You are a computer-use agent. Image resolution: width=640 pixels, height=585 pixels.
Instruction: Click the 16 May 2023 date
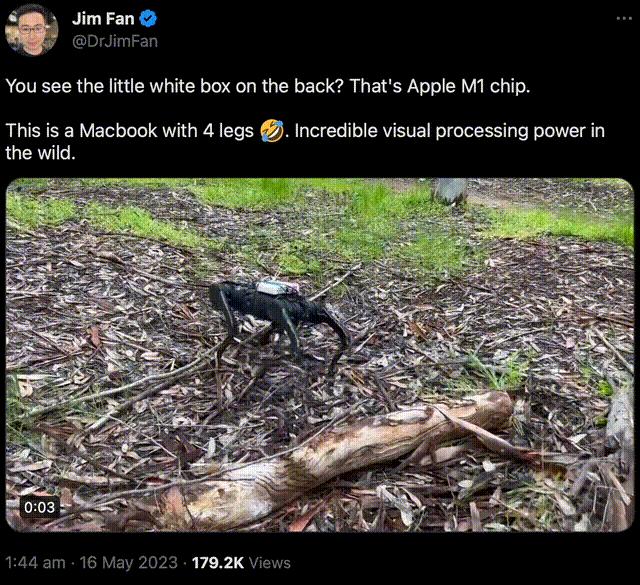click(x=126, y=562)
